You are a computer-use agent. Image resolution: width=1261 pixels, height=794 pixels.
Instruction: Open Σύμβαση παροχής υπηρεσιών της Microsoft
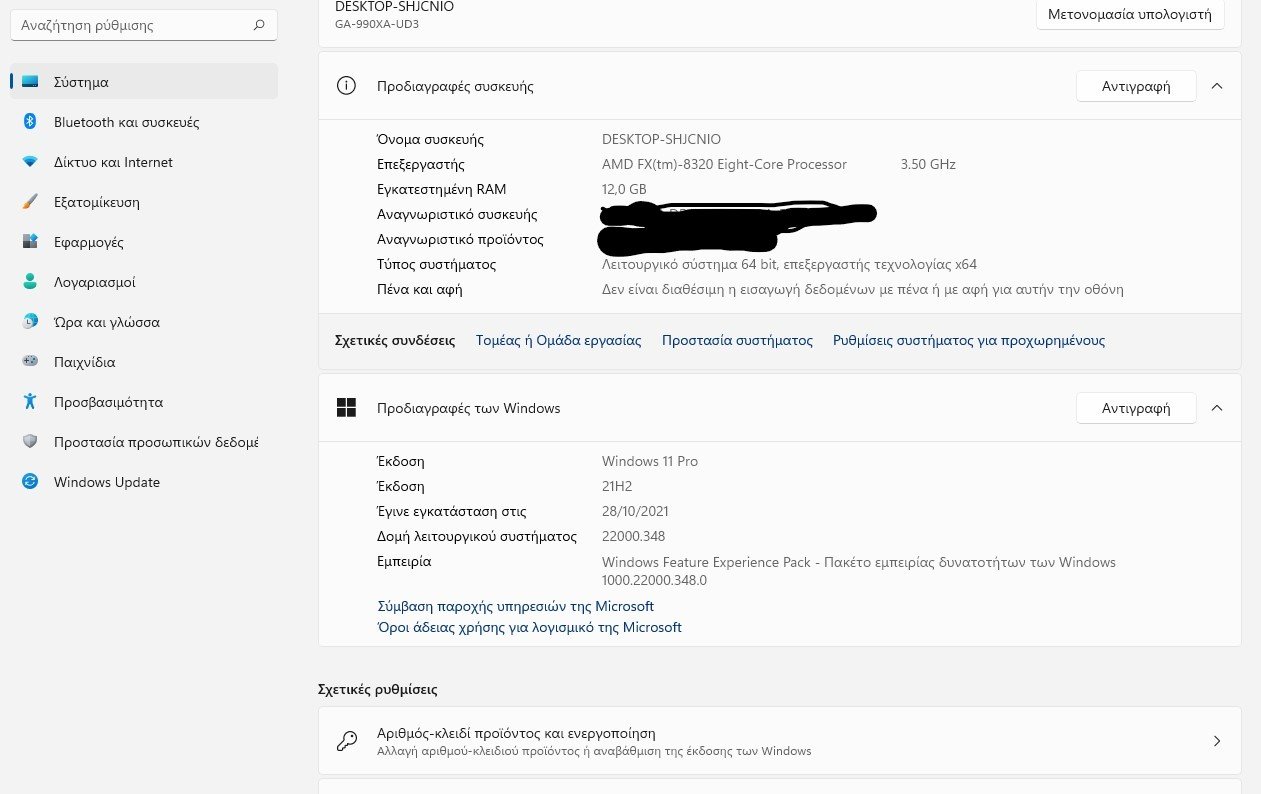pos(515,606)
